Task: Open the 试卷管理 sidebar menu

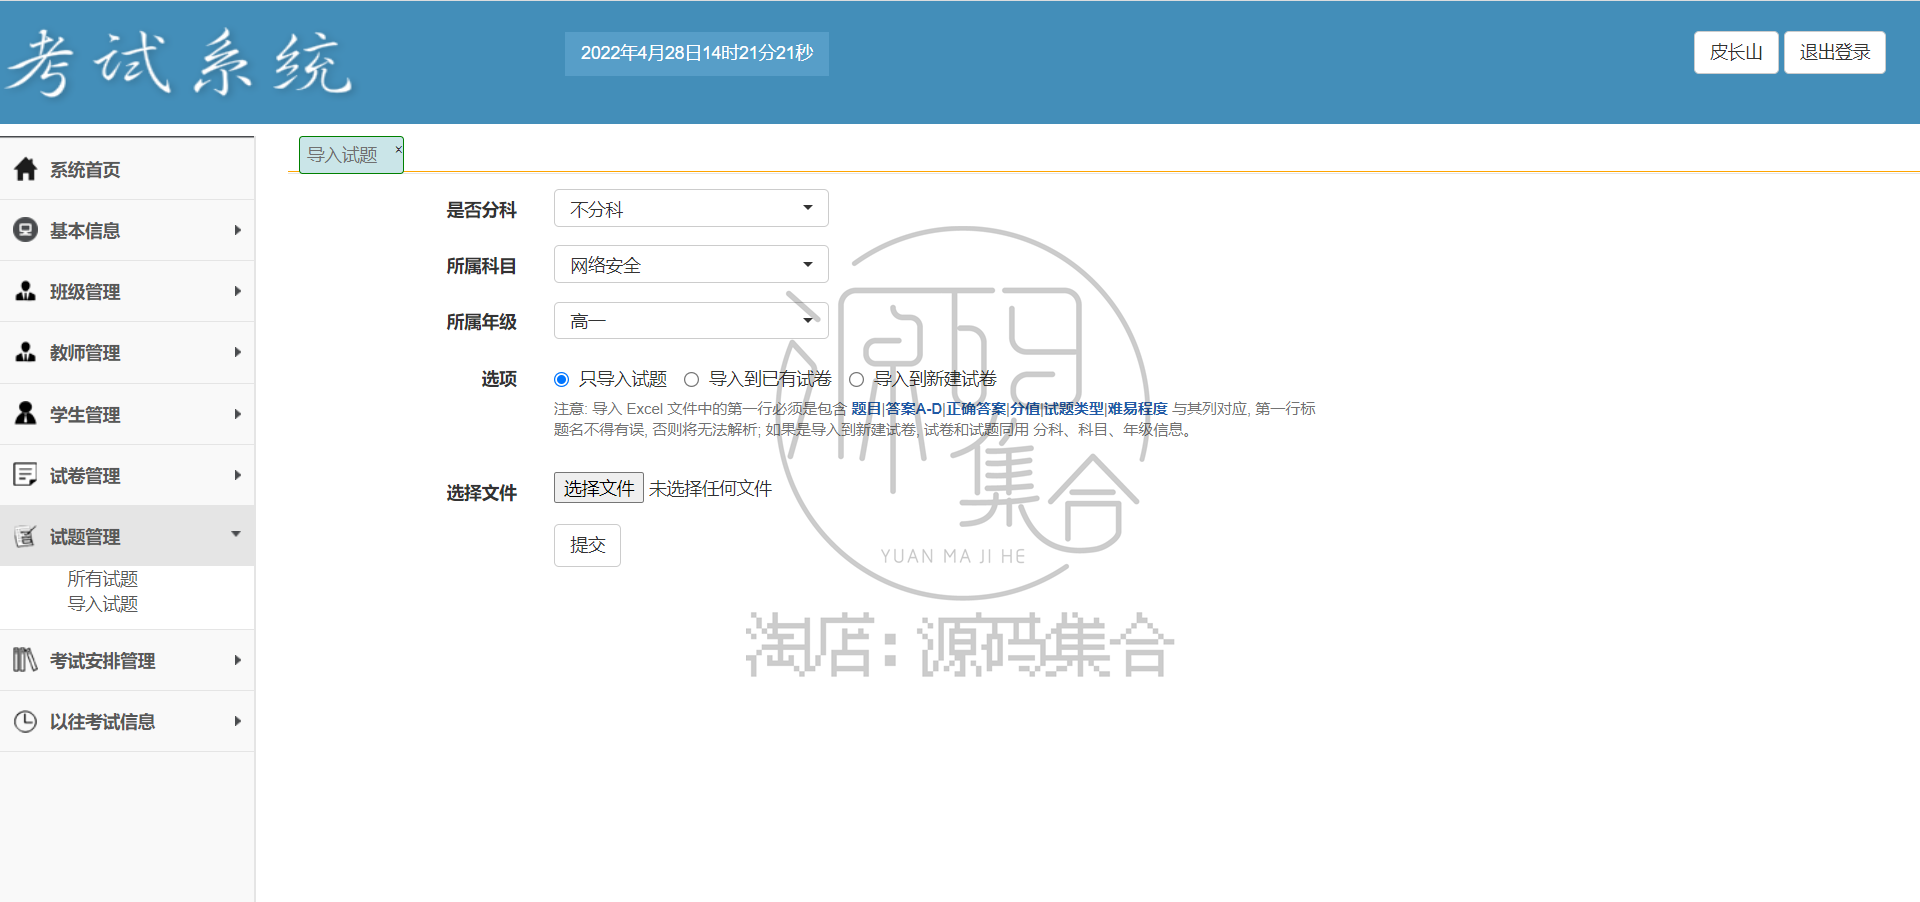Action: click(127, 475)
